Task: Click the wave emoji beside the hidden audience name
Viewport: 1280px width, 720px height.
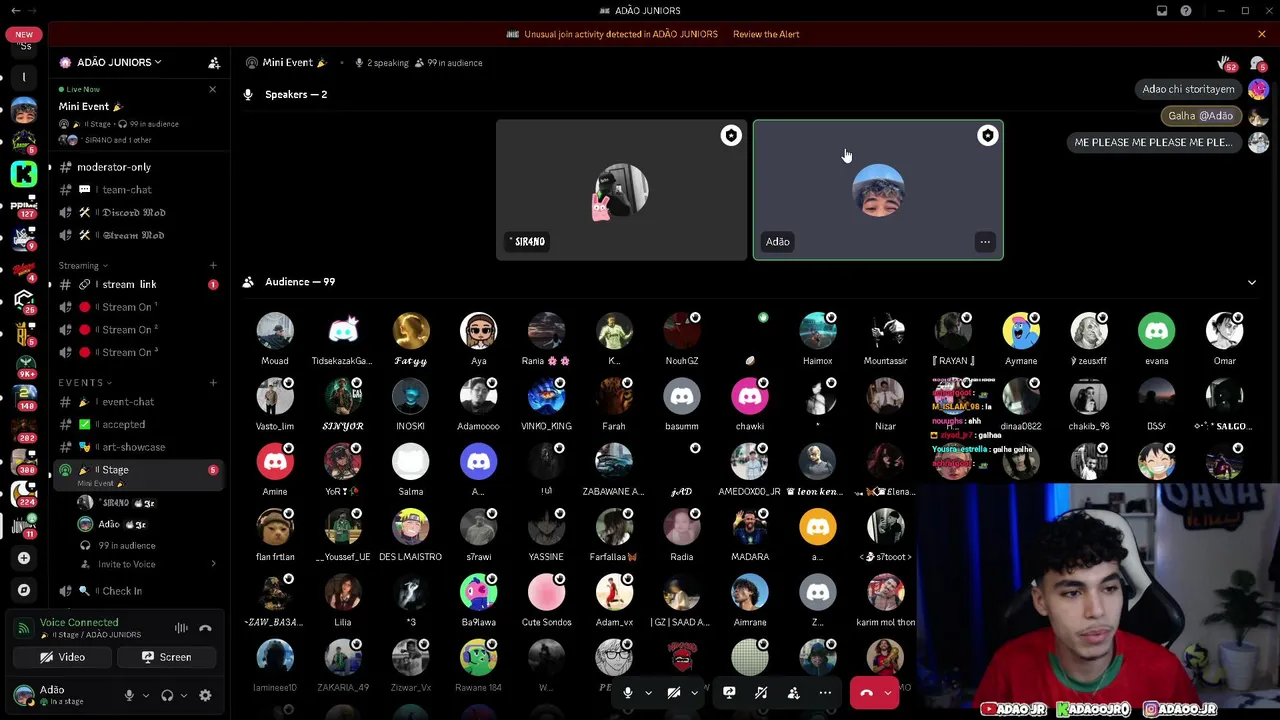Action: [750, 361]
